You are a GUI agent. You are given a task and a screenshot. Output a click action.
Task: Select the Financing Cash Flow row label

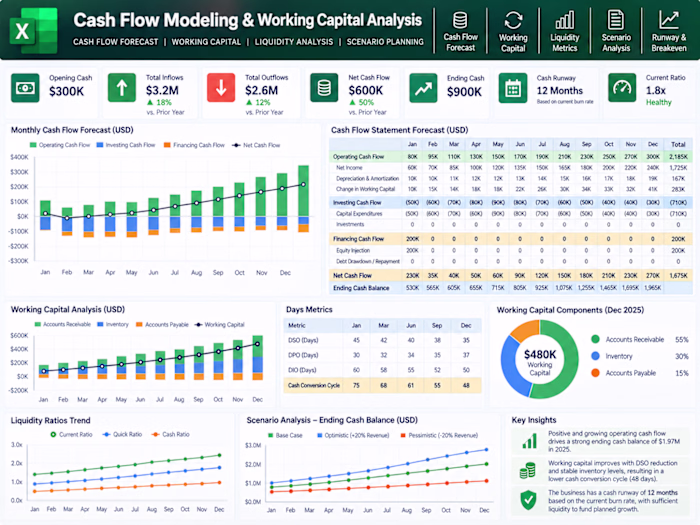click(x=358, y=239)
